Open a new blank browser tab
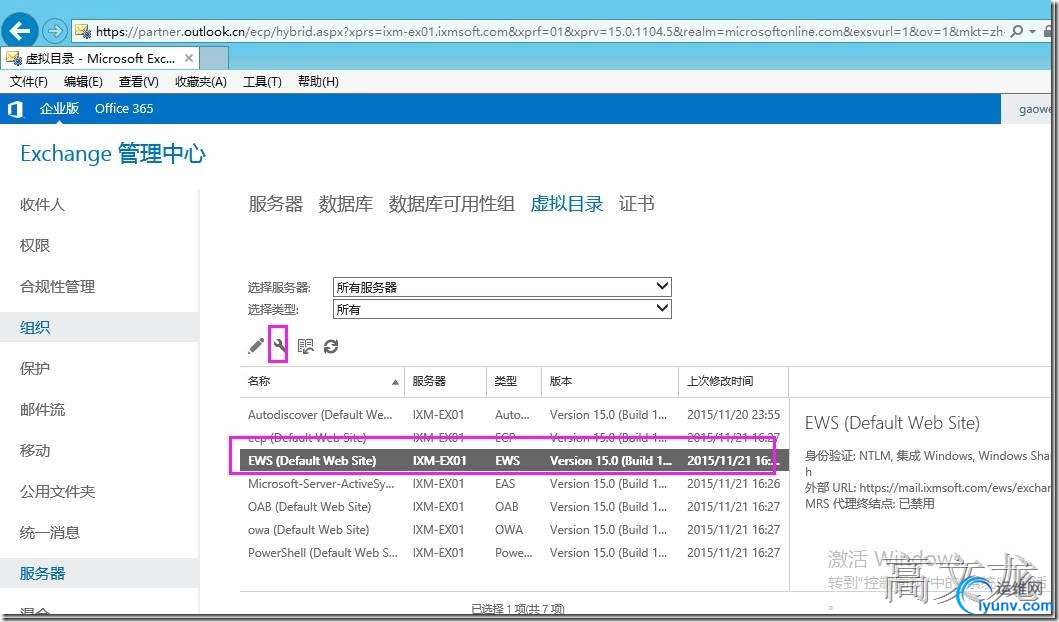 click(x=214, y=58)
